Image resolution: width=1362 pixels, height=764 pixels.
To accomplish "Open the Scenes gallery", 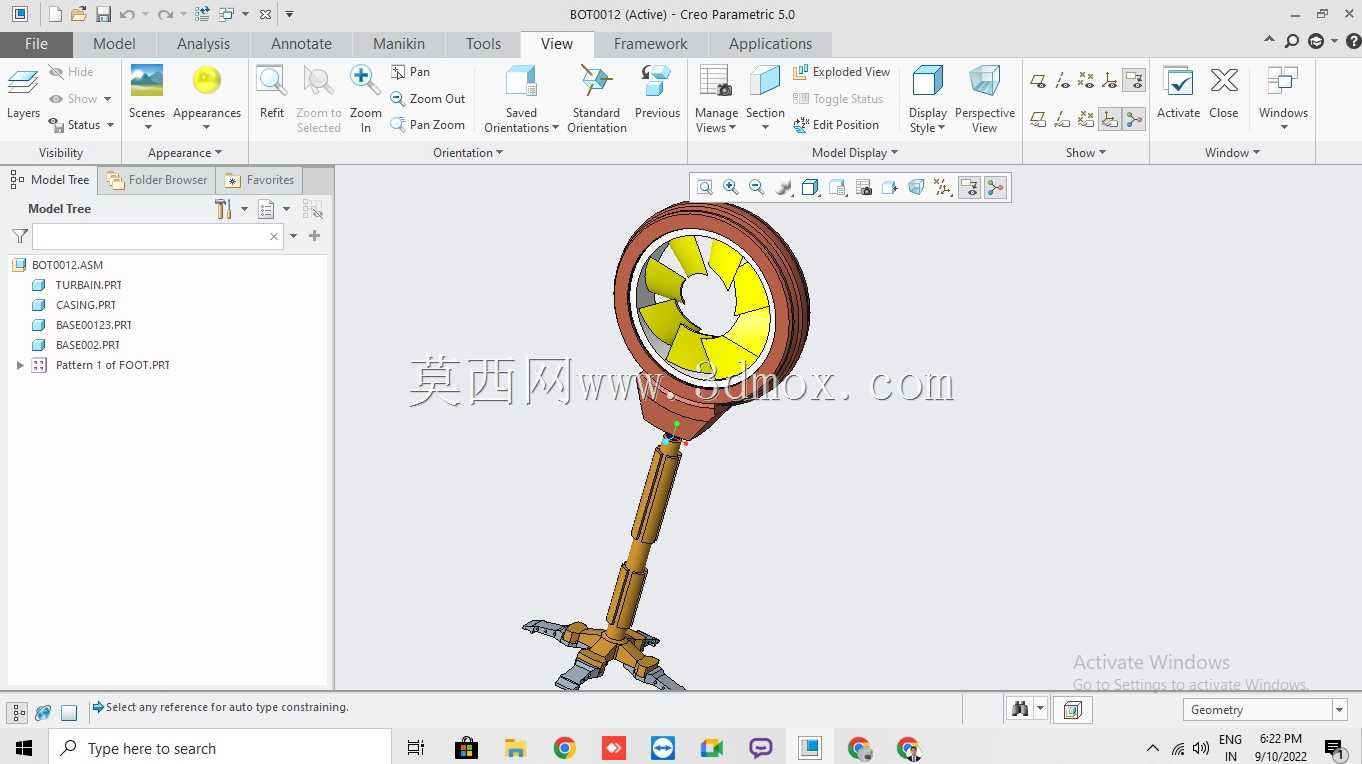I will (x=147, y=96).
